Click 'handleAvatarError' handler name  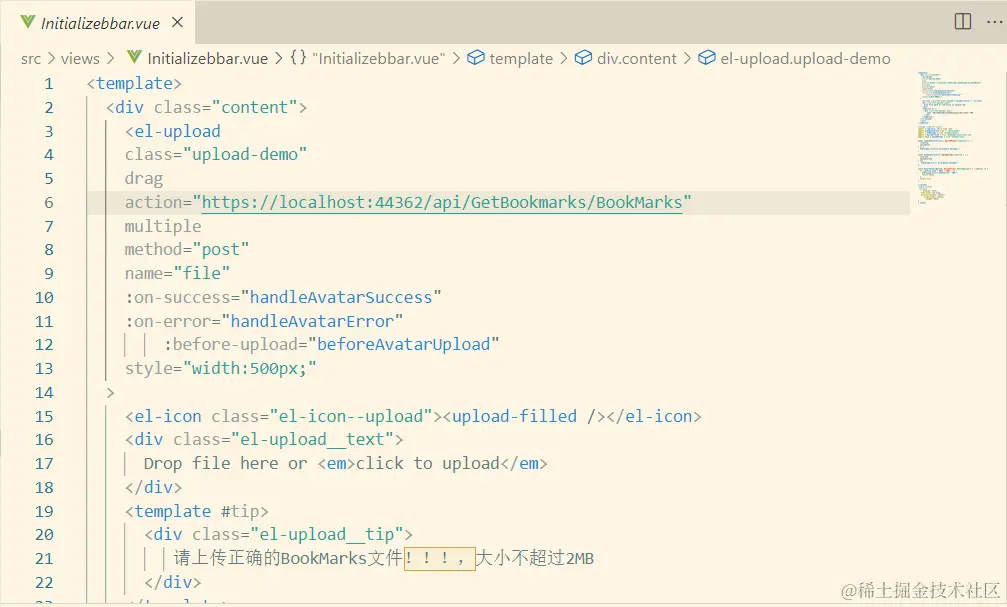[x=312, y=321]
